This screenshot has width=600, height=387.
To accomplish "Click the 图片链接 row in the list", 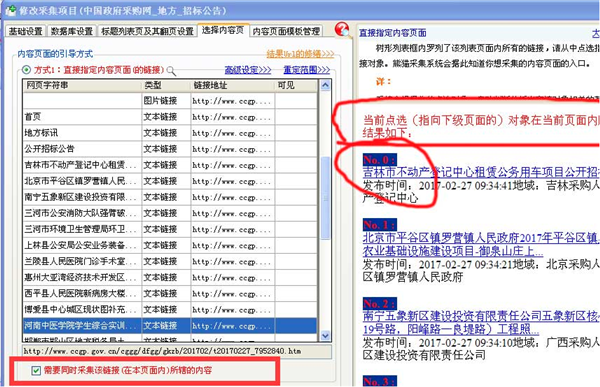I will click(170, 101).
